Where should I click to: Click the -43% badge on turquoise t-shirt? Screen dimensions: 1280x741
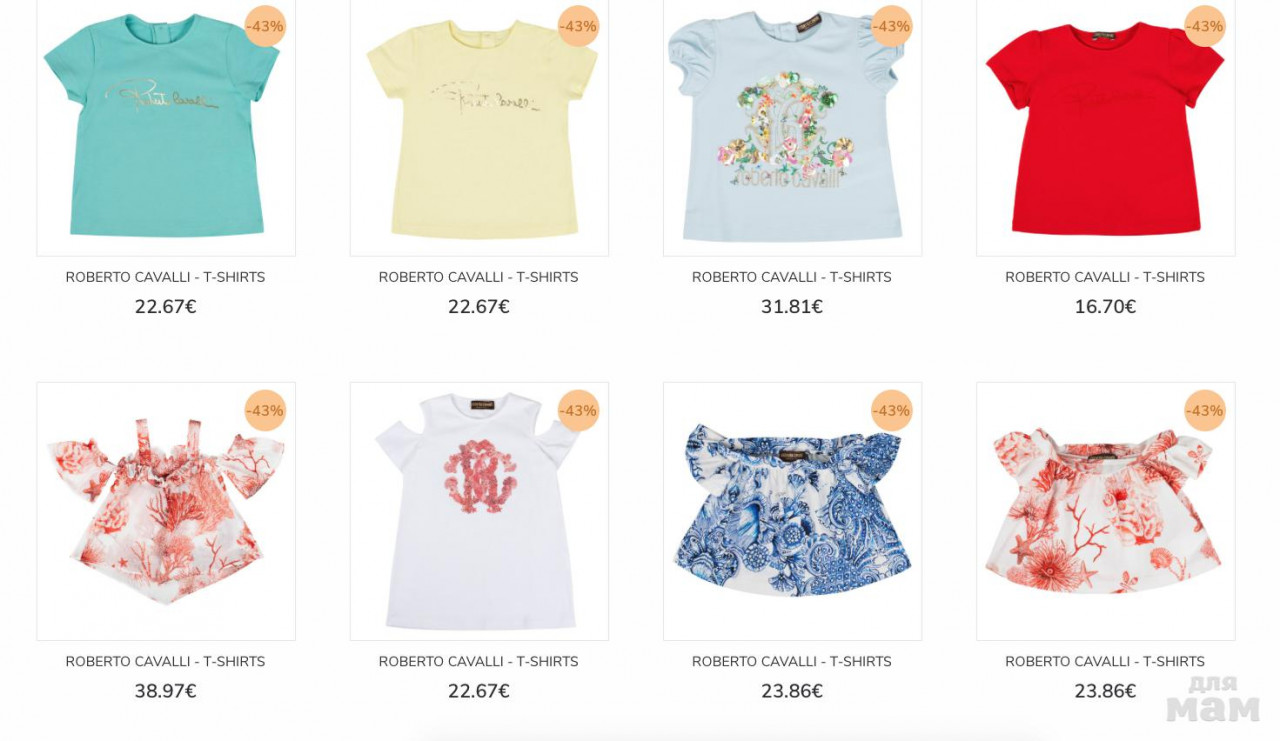pos(265,26)
